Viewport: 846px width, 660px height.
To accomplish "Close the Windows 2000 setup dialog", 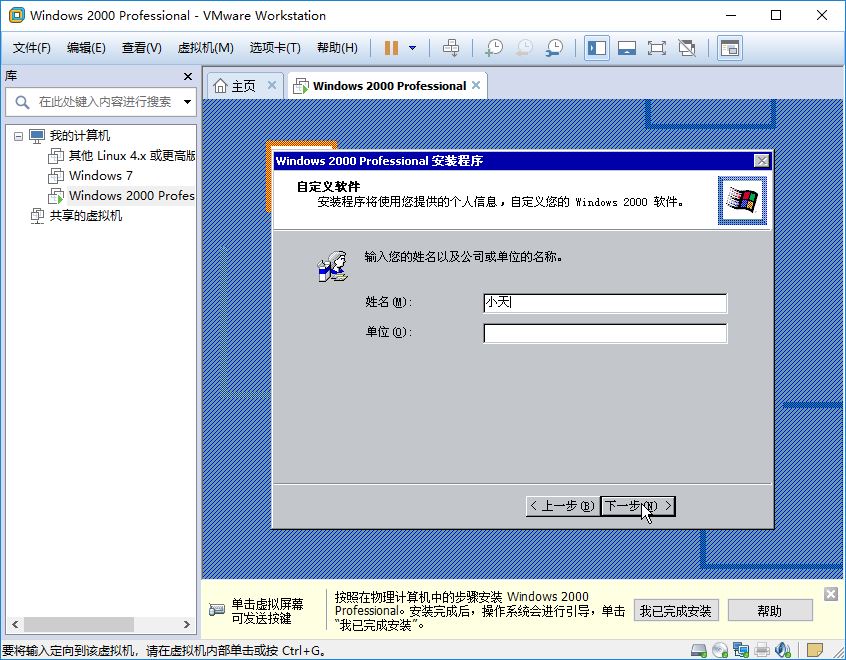I will click(x=761, y=161).
